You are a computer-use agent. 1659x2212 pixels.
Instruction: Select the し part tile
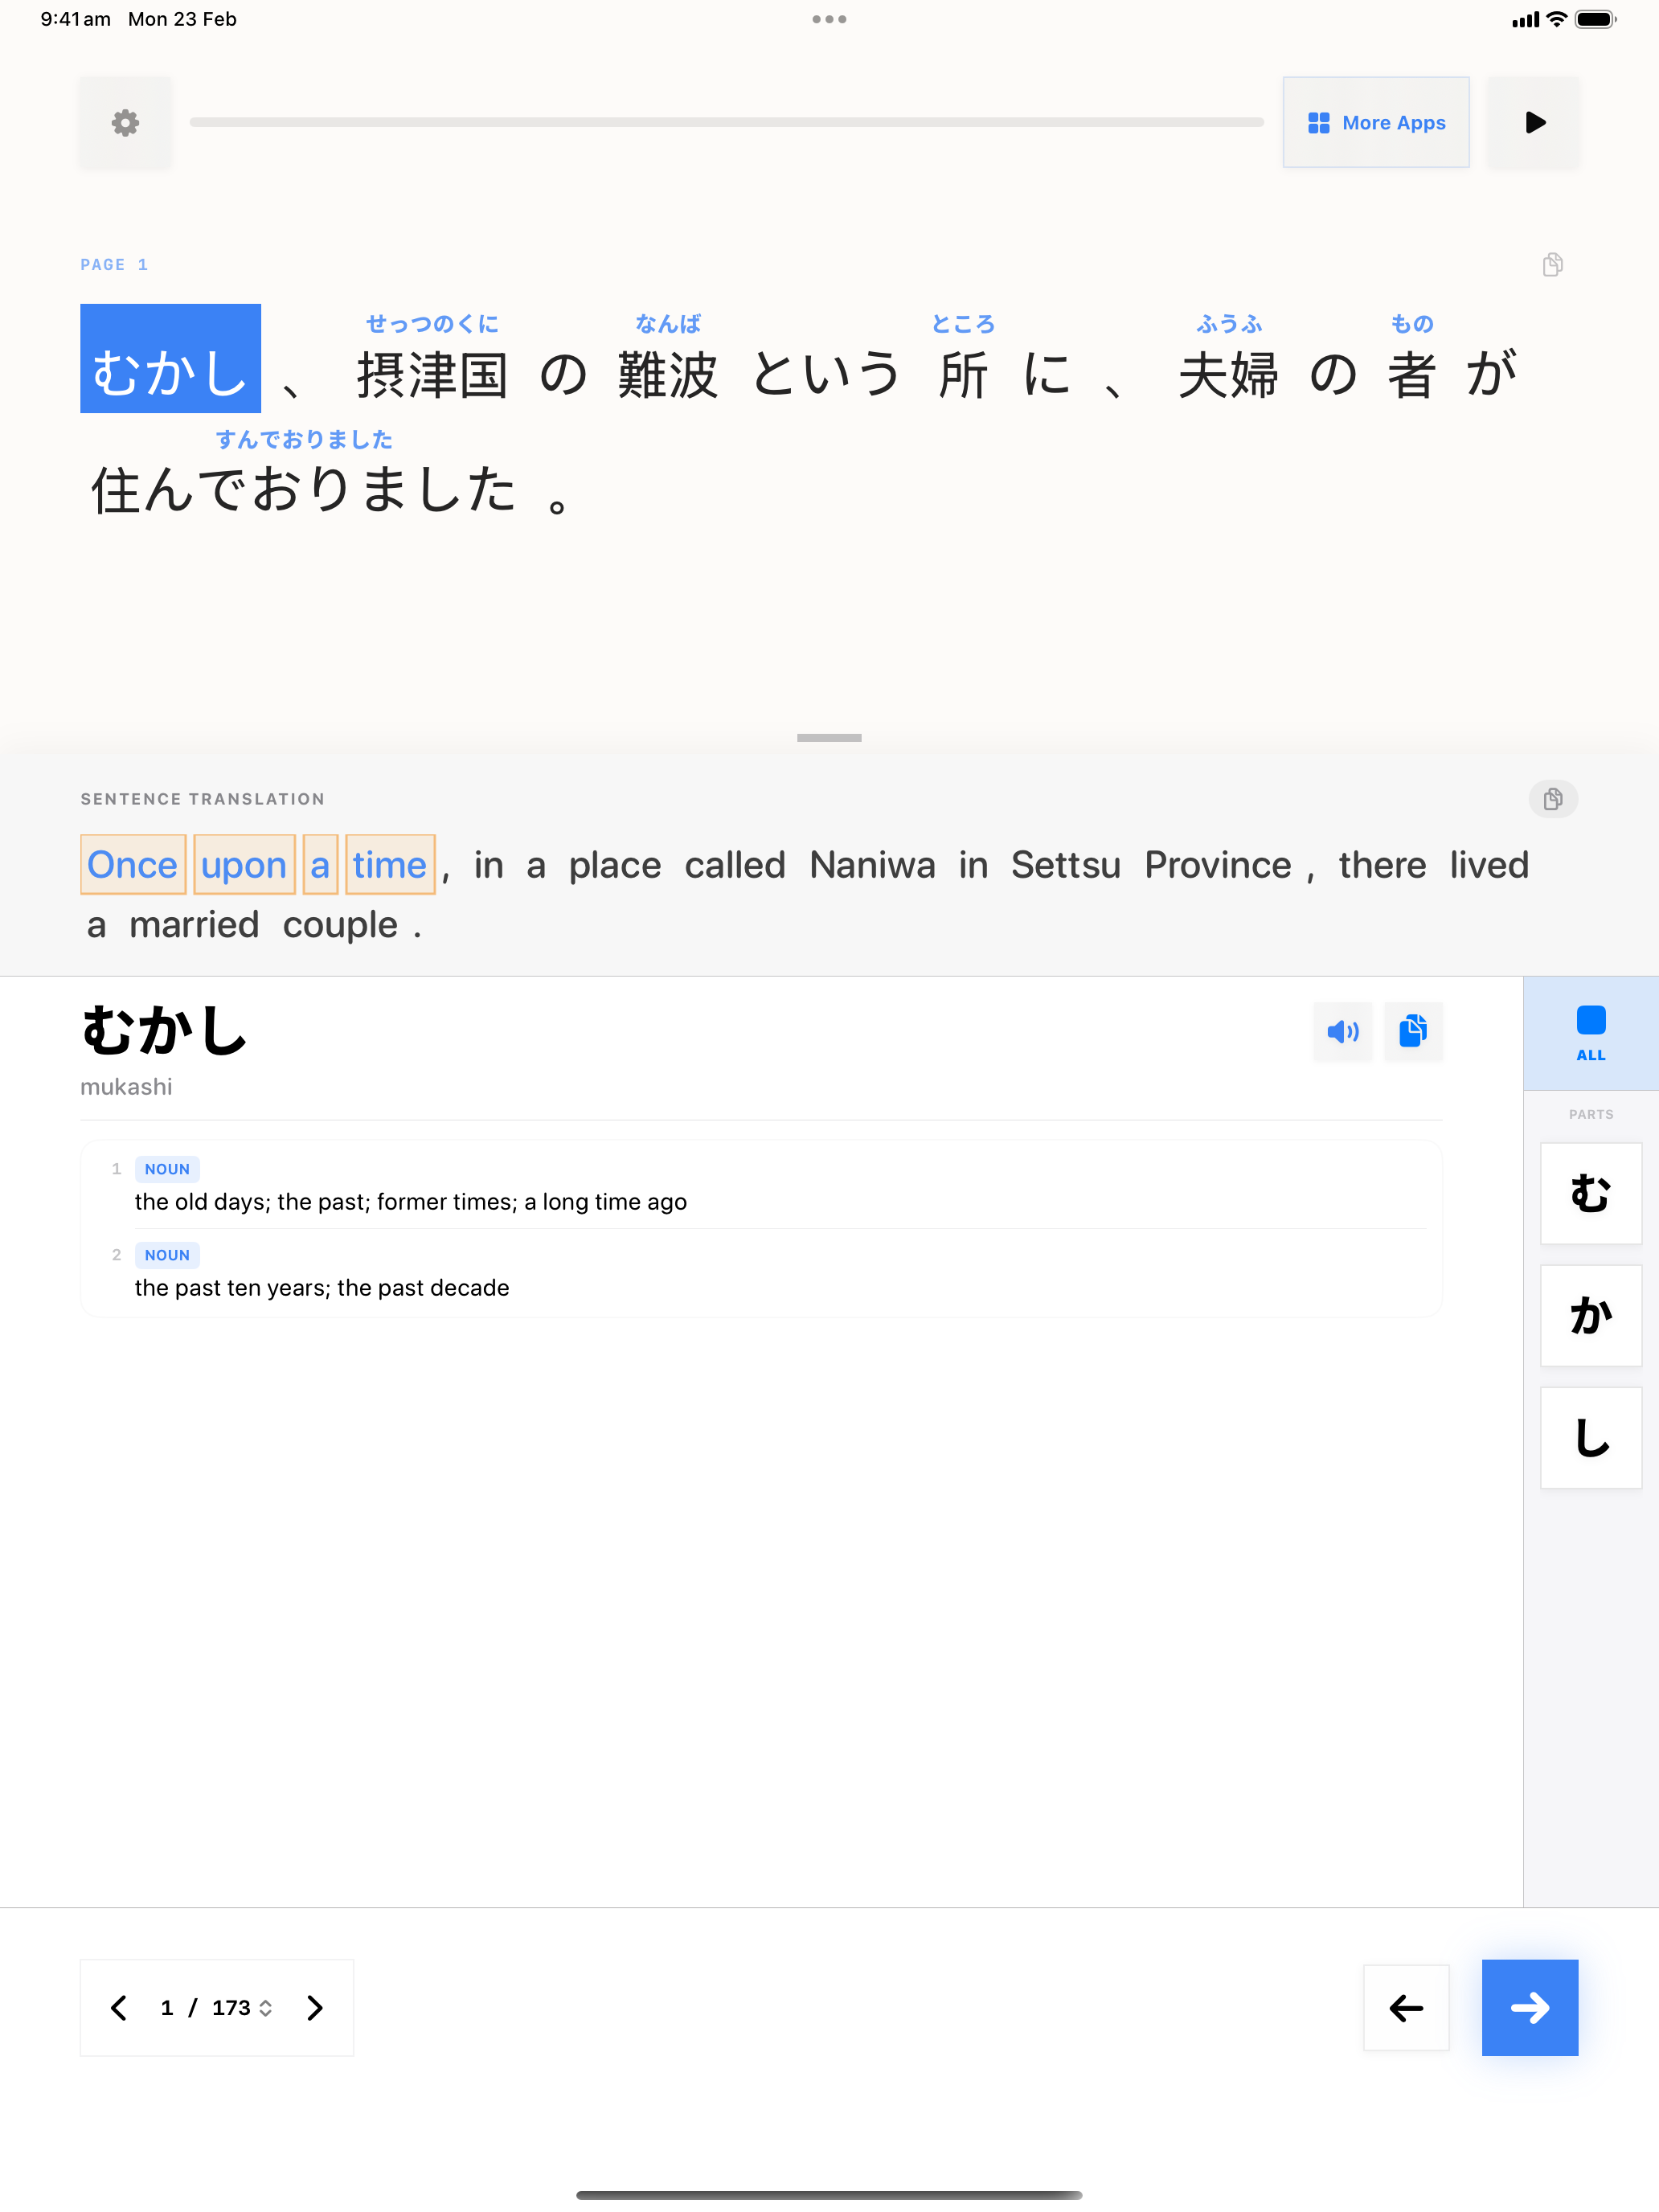pyautogui.click(x=1590, y=1437)
